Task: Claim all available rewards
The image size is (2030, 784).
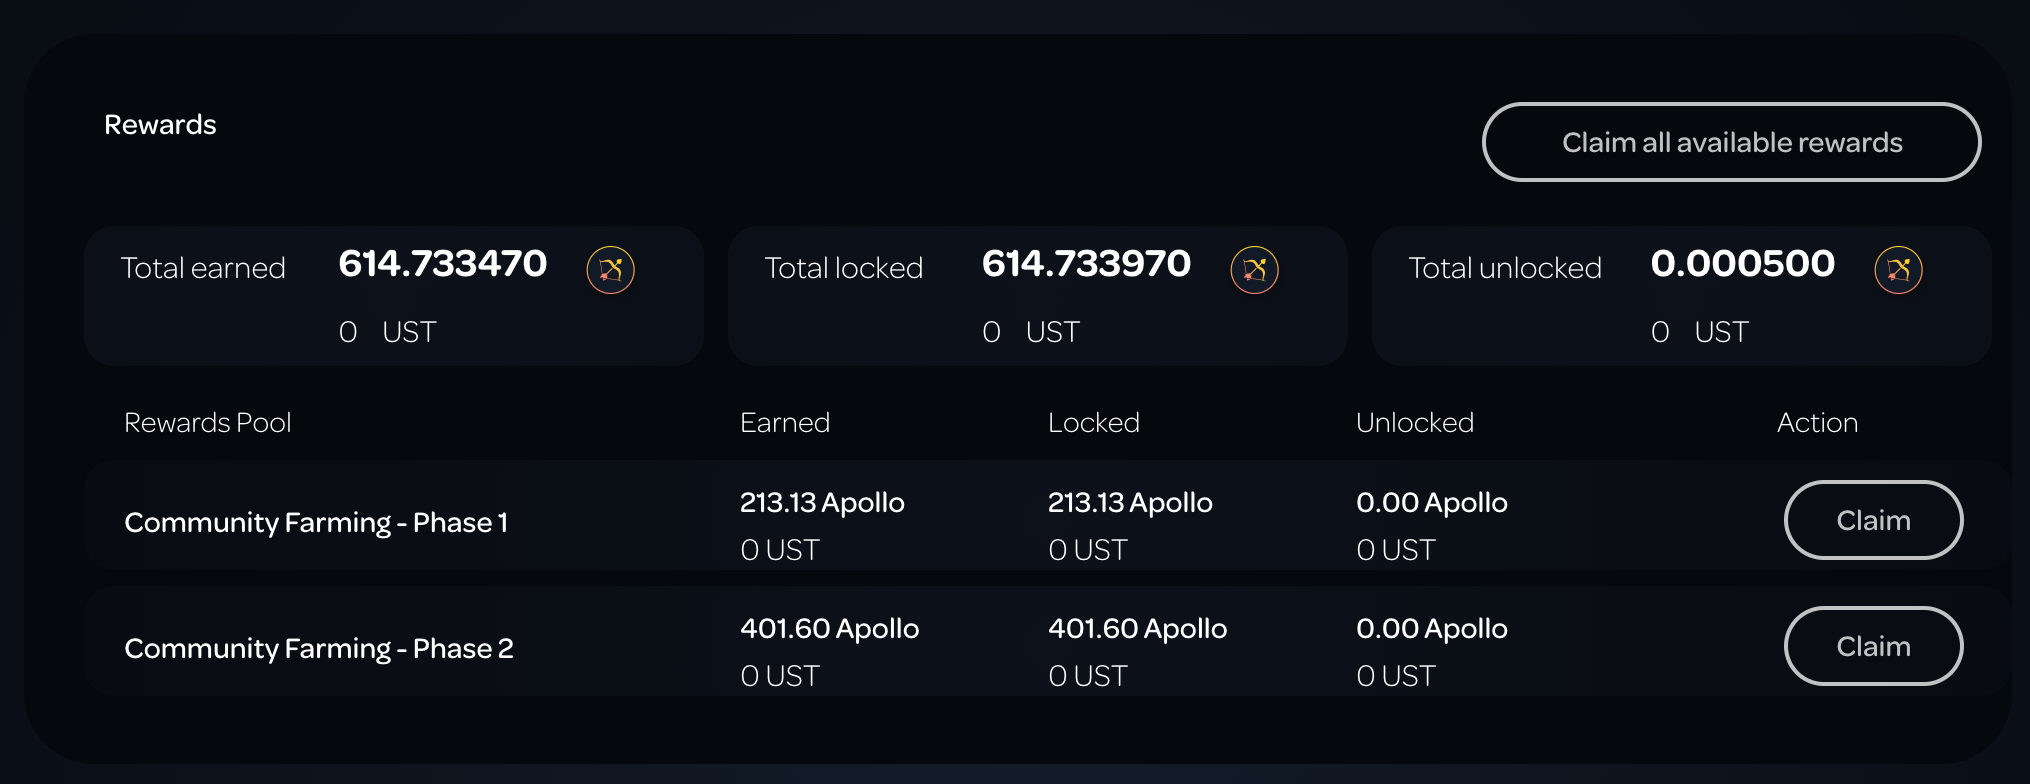Action: click(x=1731, y=142)
